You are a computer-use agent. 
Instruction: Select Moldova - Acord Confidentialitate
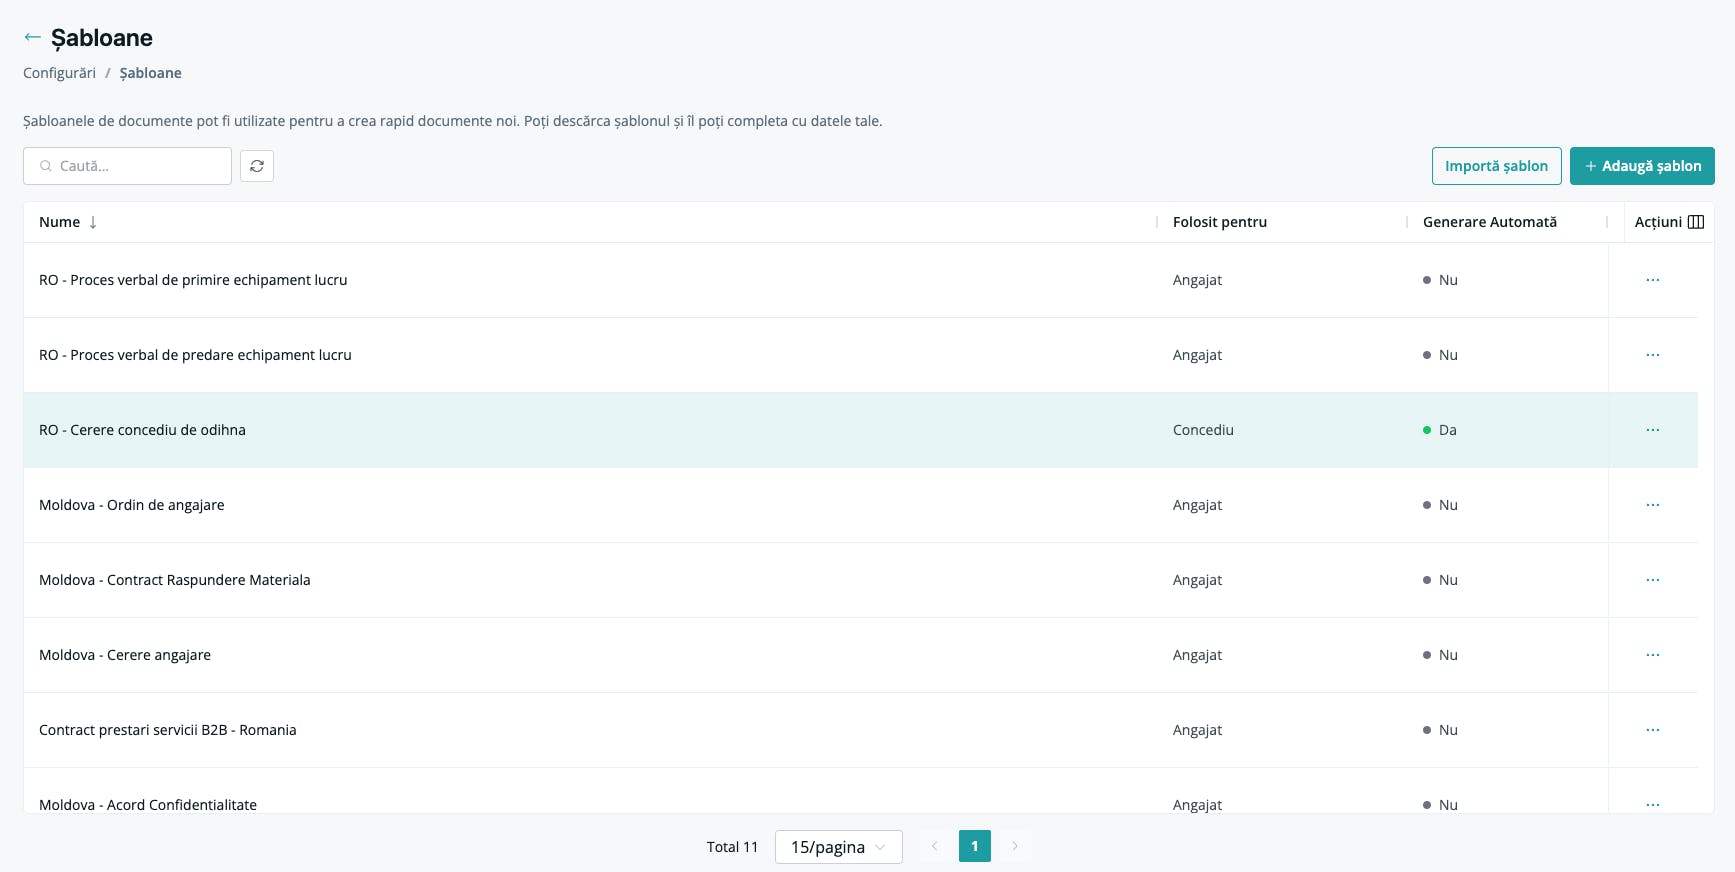coord(148,805)
